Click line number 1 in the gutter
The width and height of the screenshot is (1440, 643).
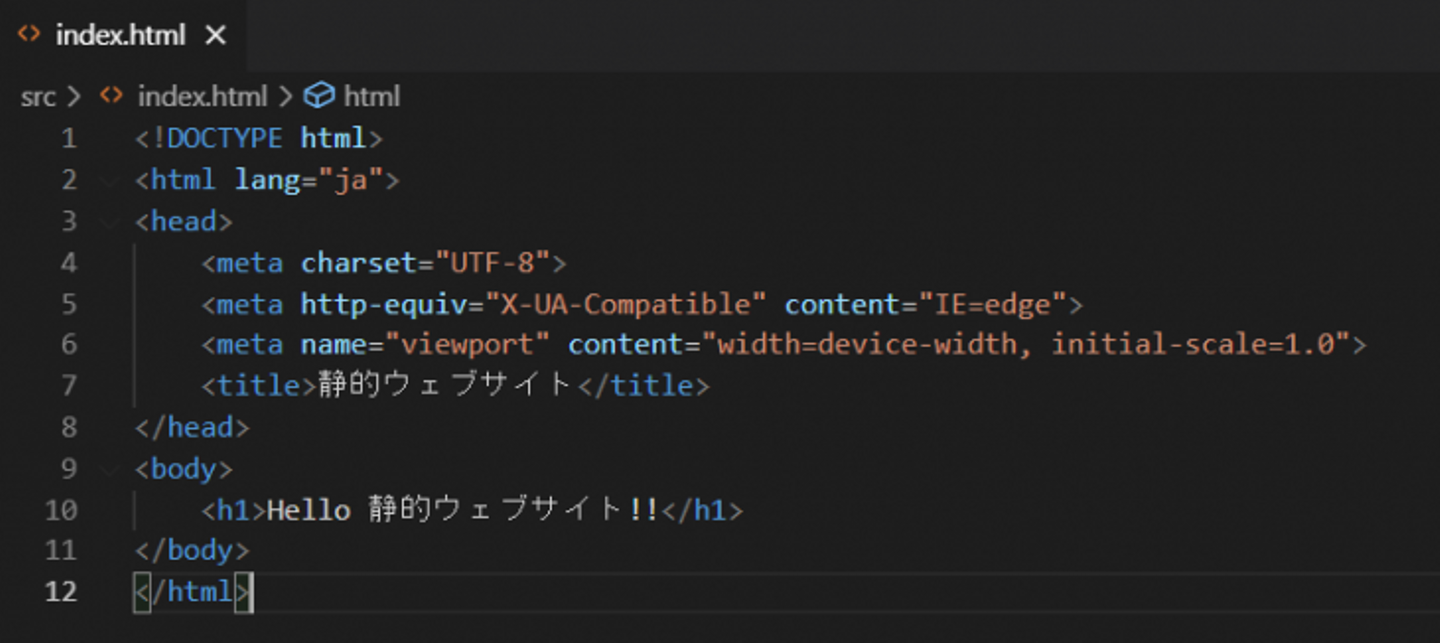coord(68,138)
